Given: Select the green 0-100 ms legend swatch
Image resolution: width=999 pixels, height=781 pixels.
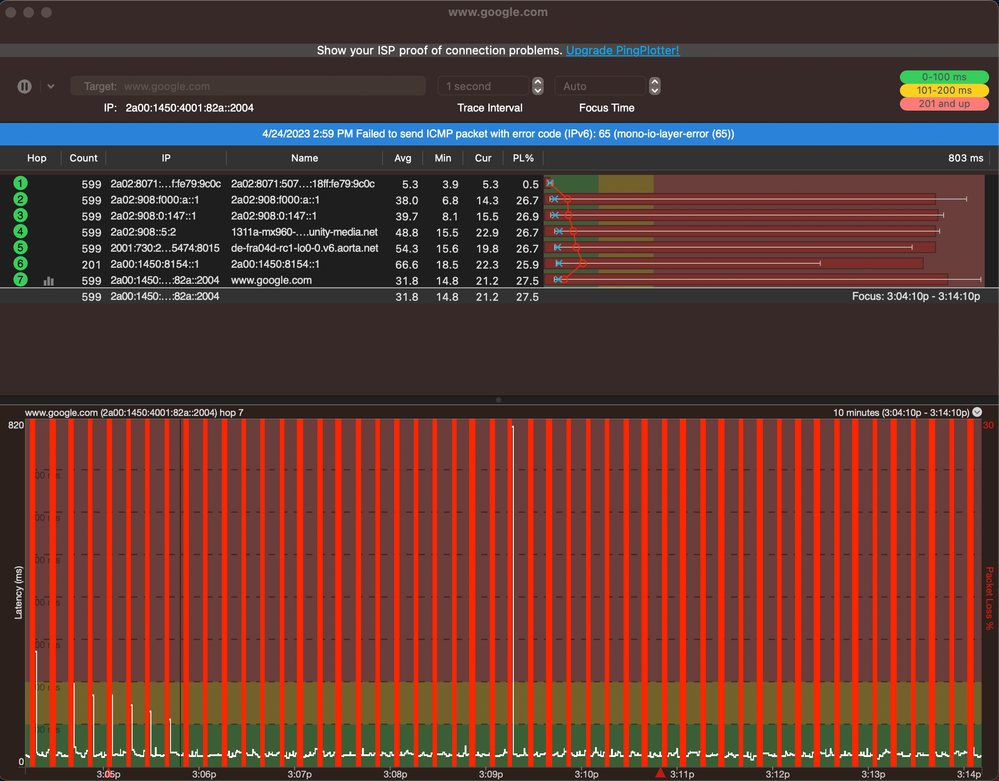Looking at the screenshot, I should pyautogui.click(x=943, y=77).
